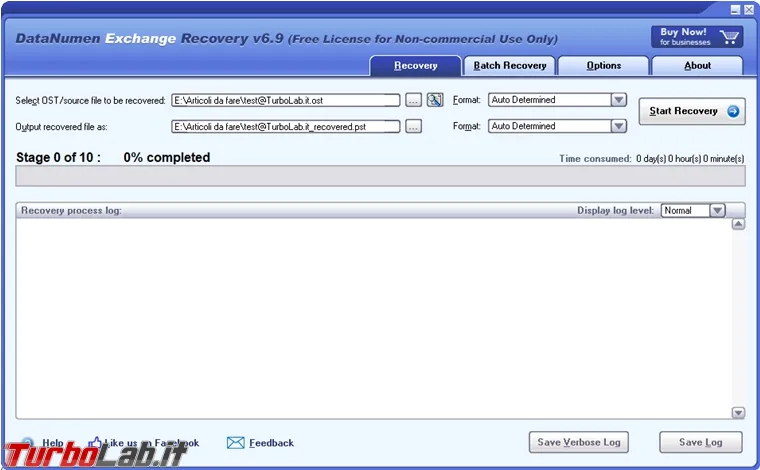Close the DataNumen window
The height and width of the screenshot is (470, 760).
[749, 10]
